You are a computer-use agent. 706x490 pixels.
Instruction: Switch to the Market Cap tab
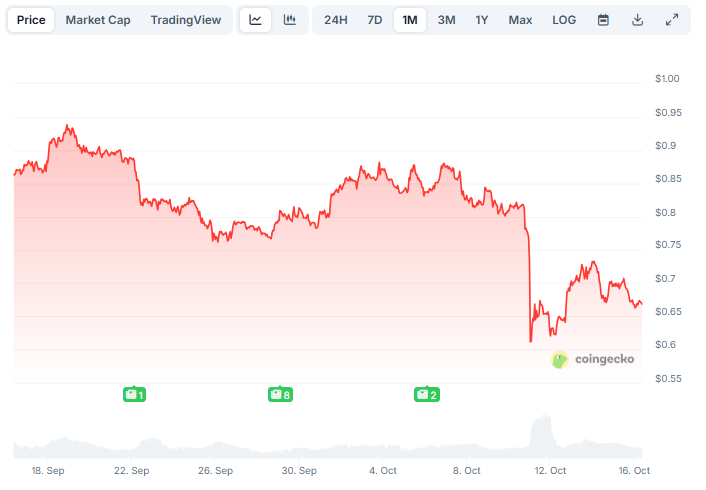coord(98,20)
